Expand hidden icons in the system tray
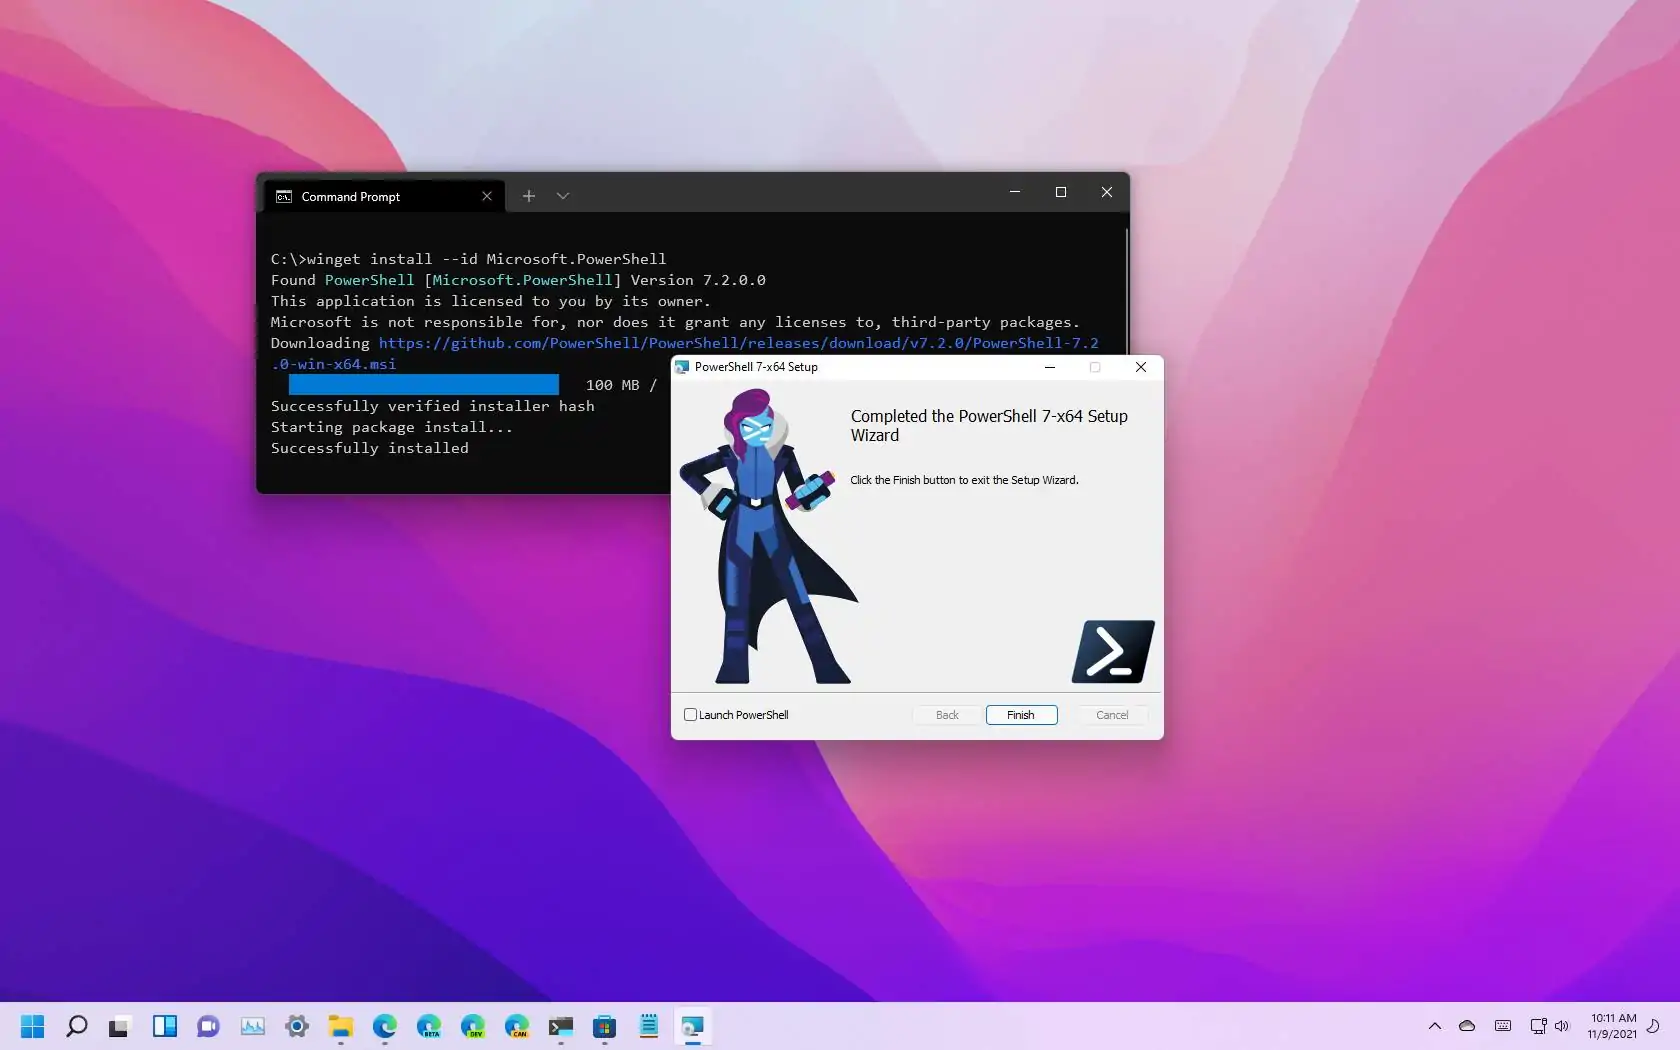 coord(1434,1026)
